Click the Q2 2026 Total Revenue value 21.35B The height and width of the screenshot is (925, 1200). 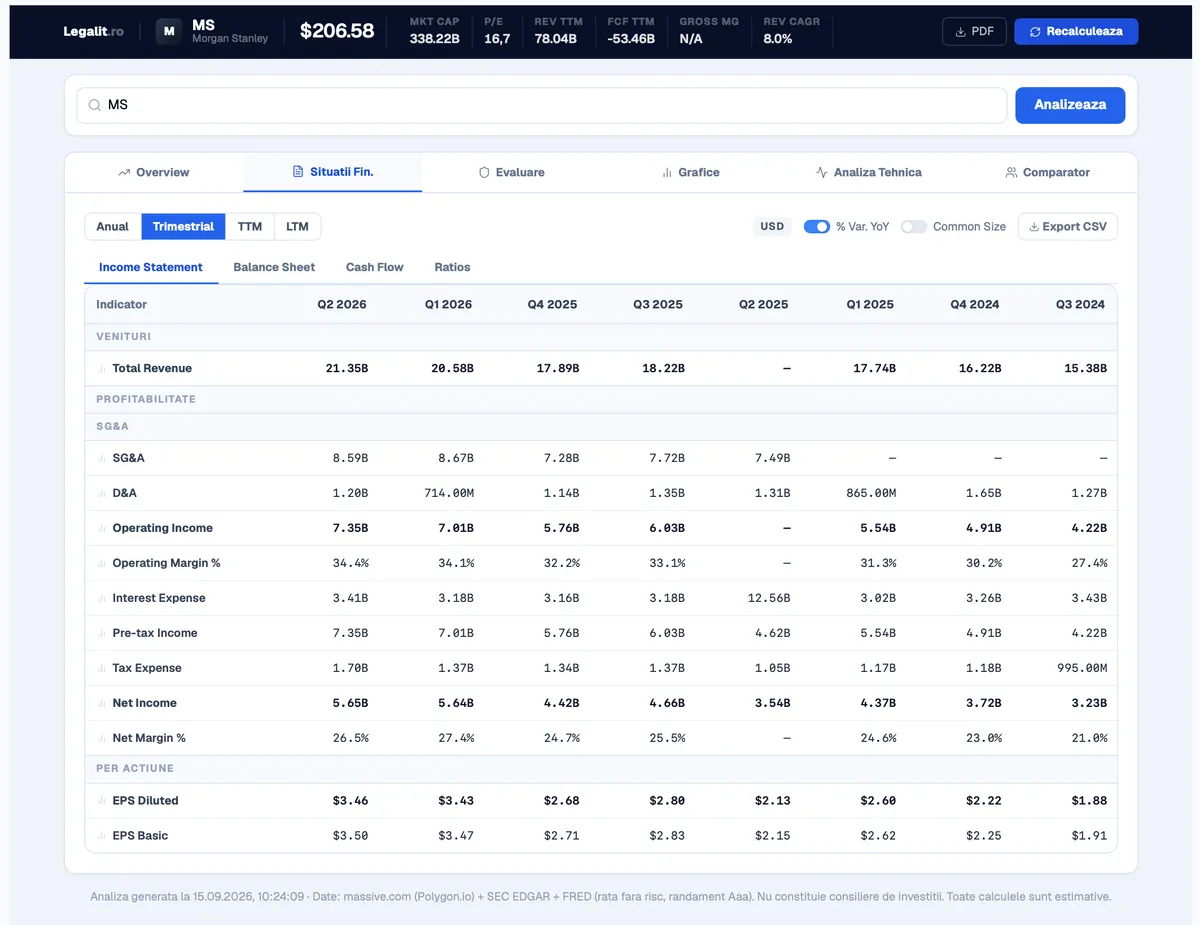346,369
